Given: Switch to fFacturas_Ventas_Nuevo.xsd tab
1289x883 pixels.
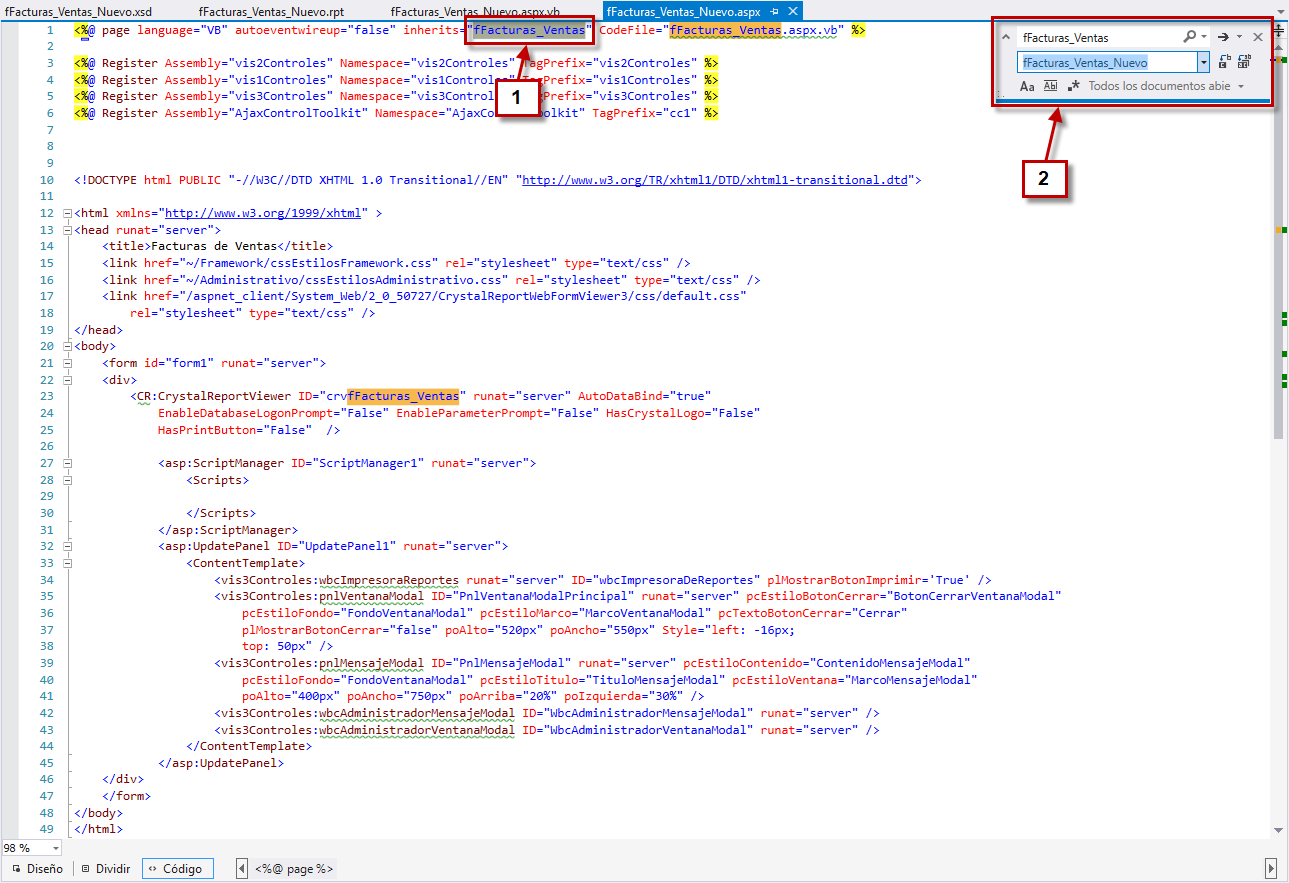Looking at the screenshot, I should click(x=78, y=11).
